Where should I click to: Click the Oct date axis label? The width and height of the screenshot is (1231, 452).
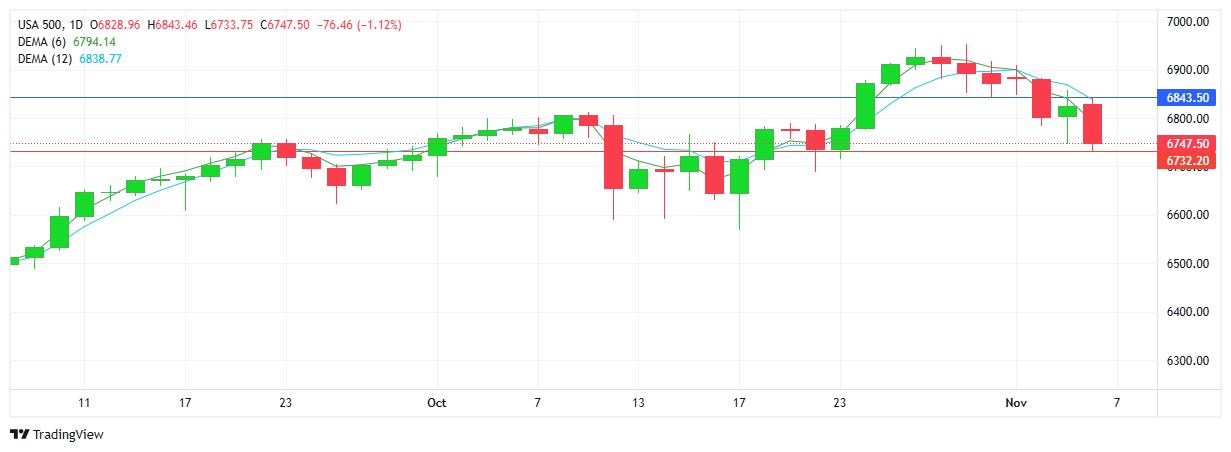pos(436,403)
